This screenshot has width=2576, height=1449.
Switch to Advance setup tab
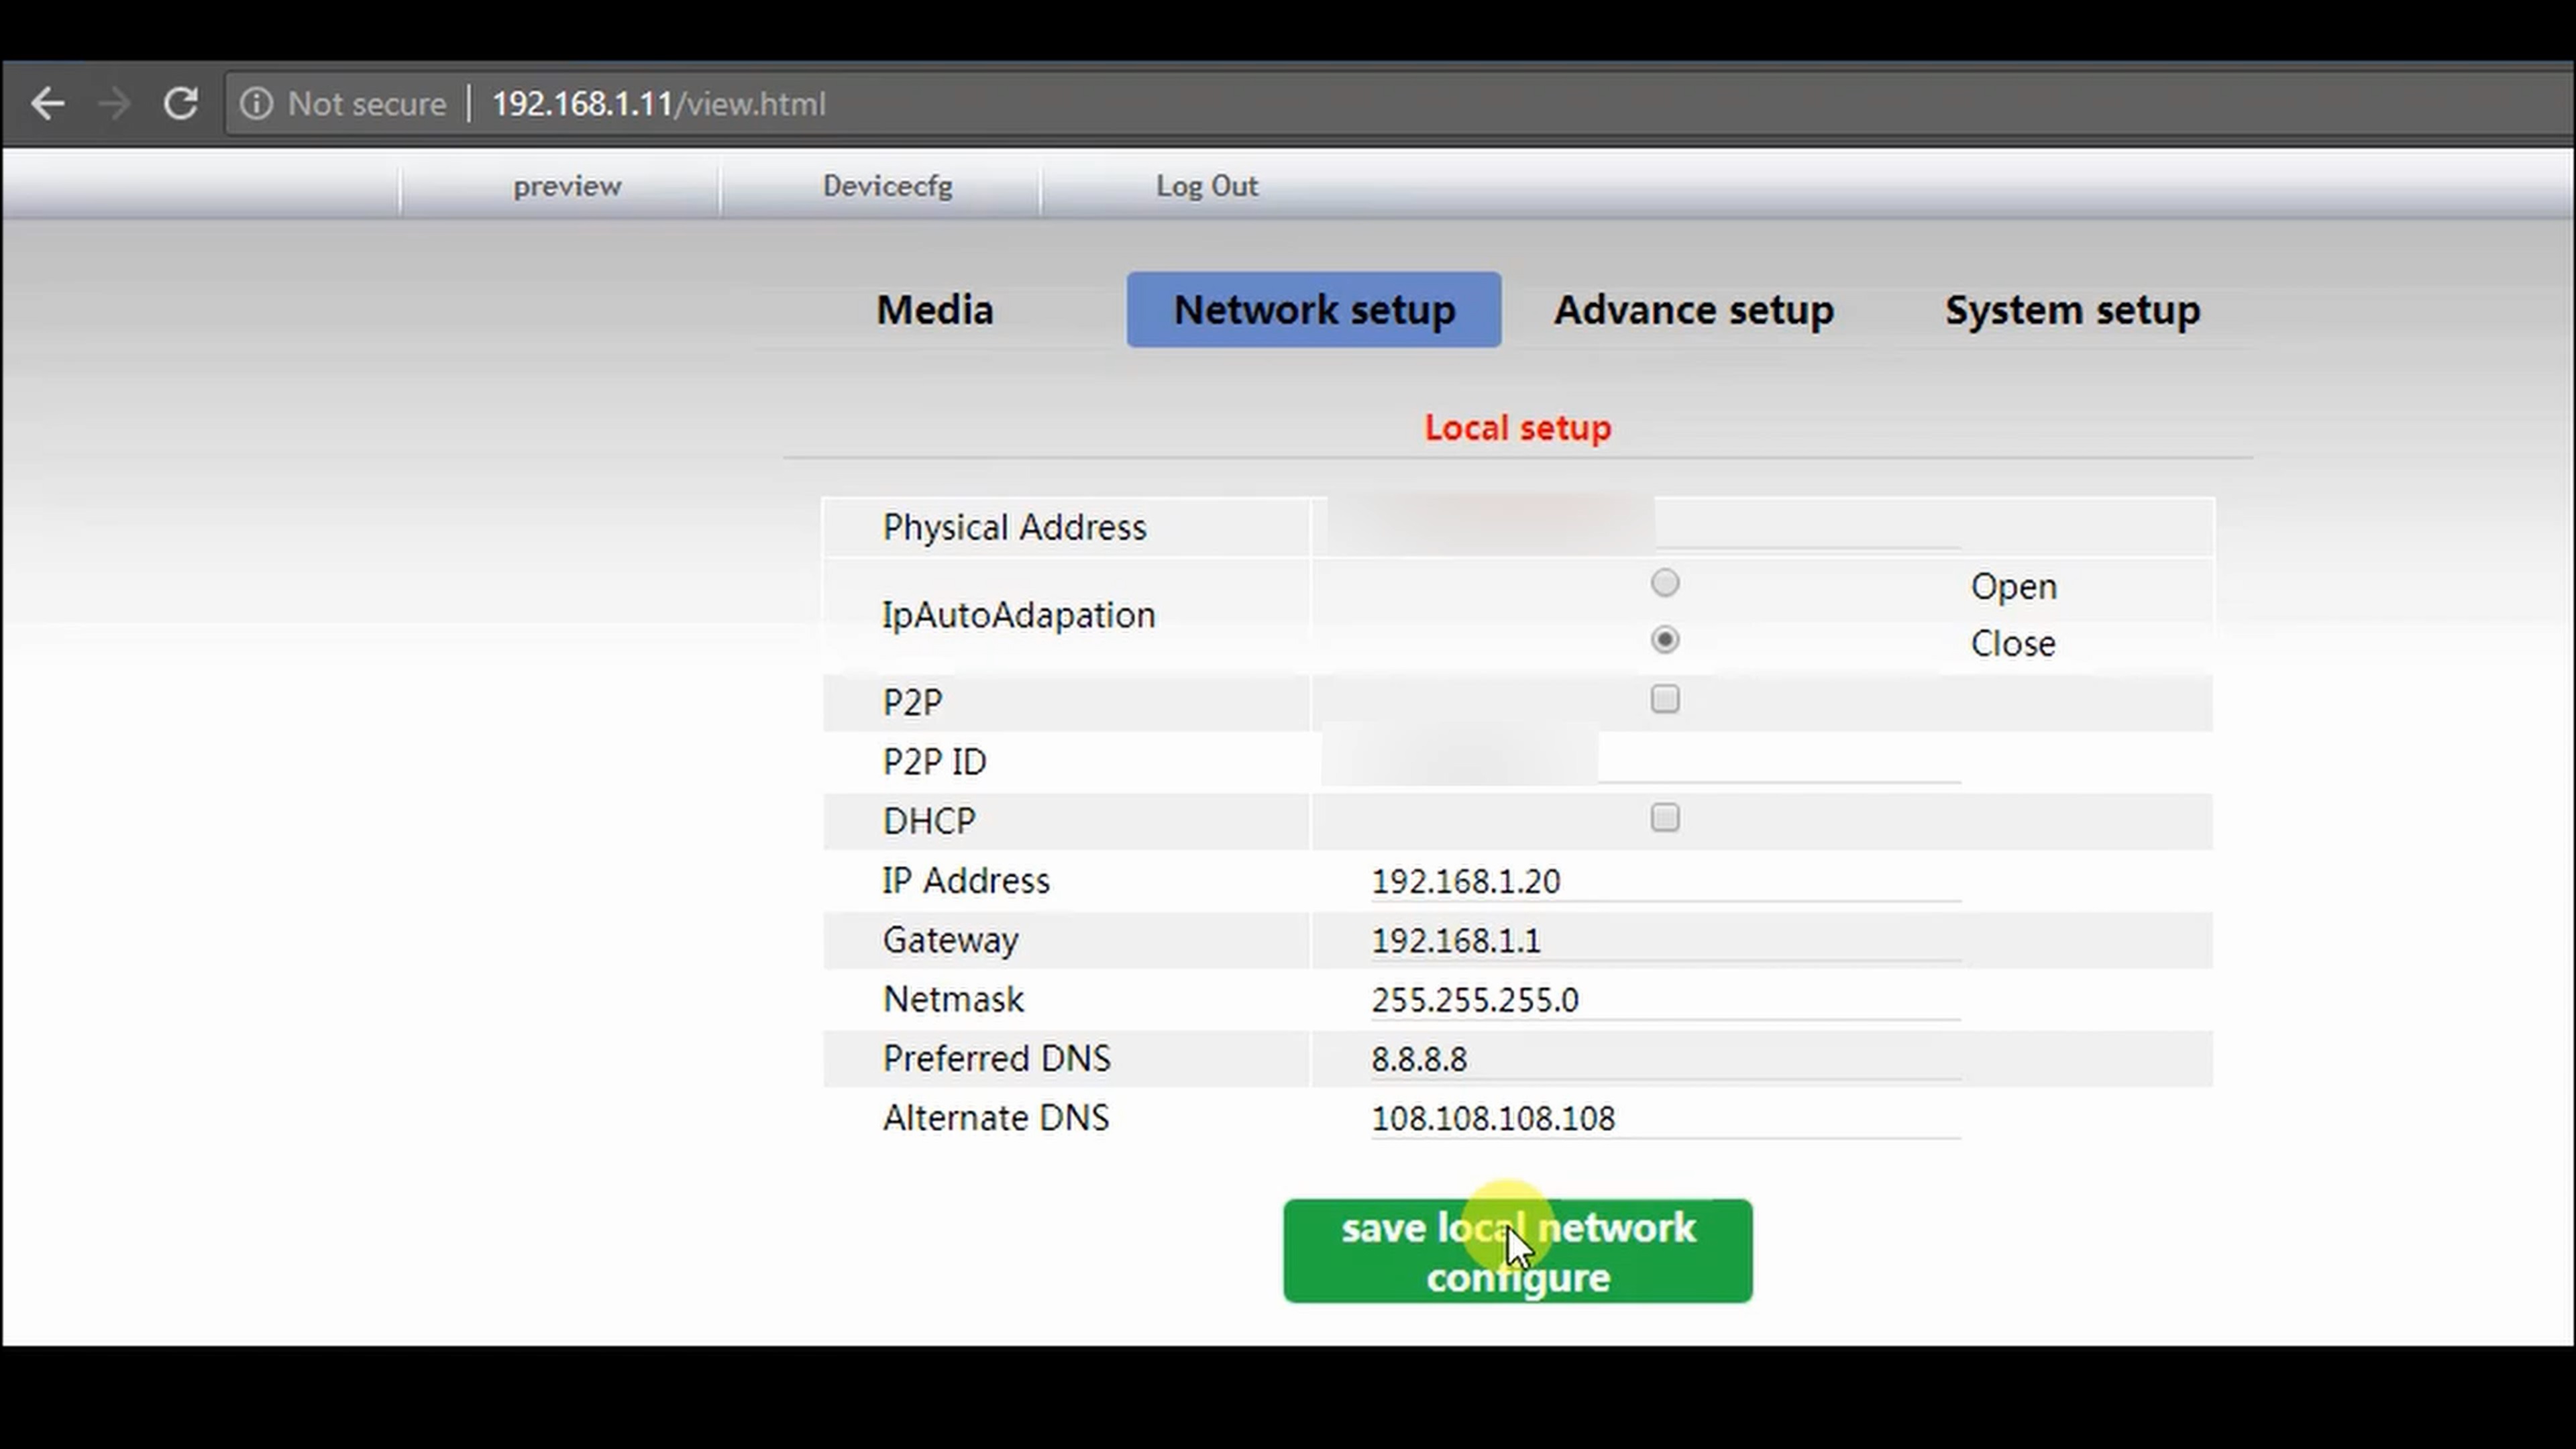(1693, 310)
